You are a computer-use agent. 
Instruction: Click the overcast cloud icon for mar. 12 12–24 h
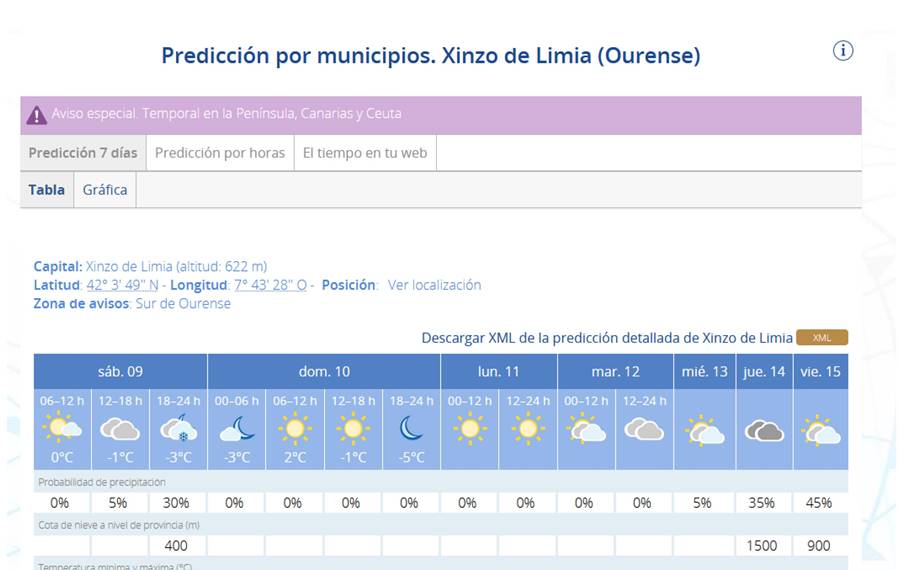tap(644, 429)
